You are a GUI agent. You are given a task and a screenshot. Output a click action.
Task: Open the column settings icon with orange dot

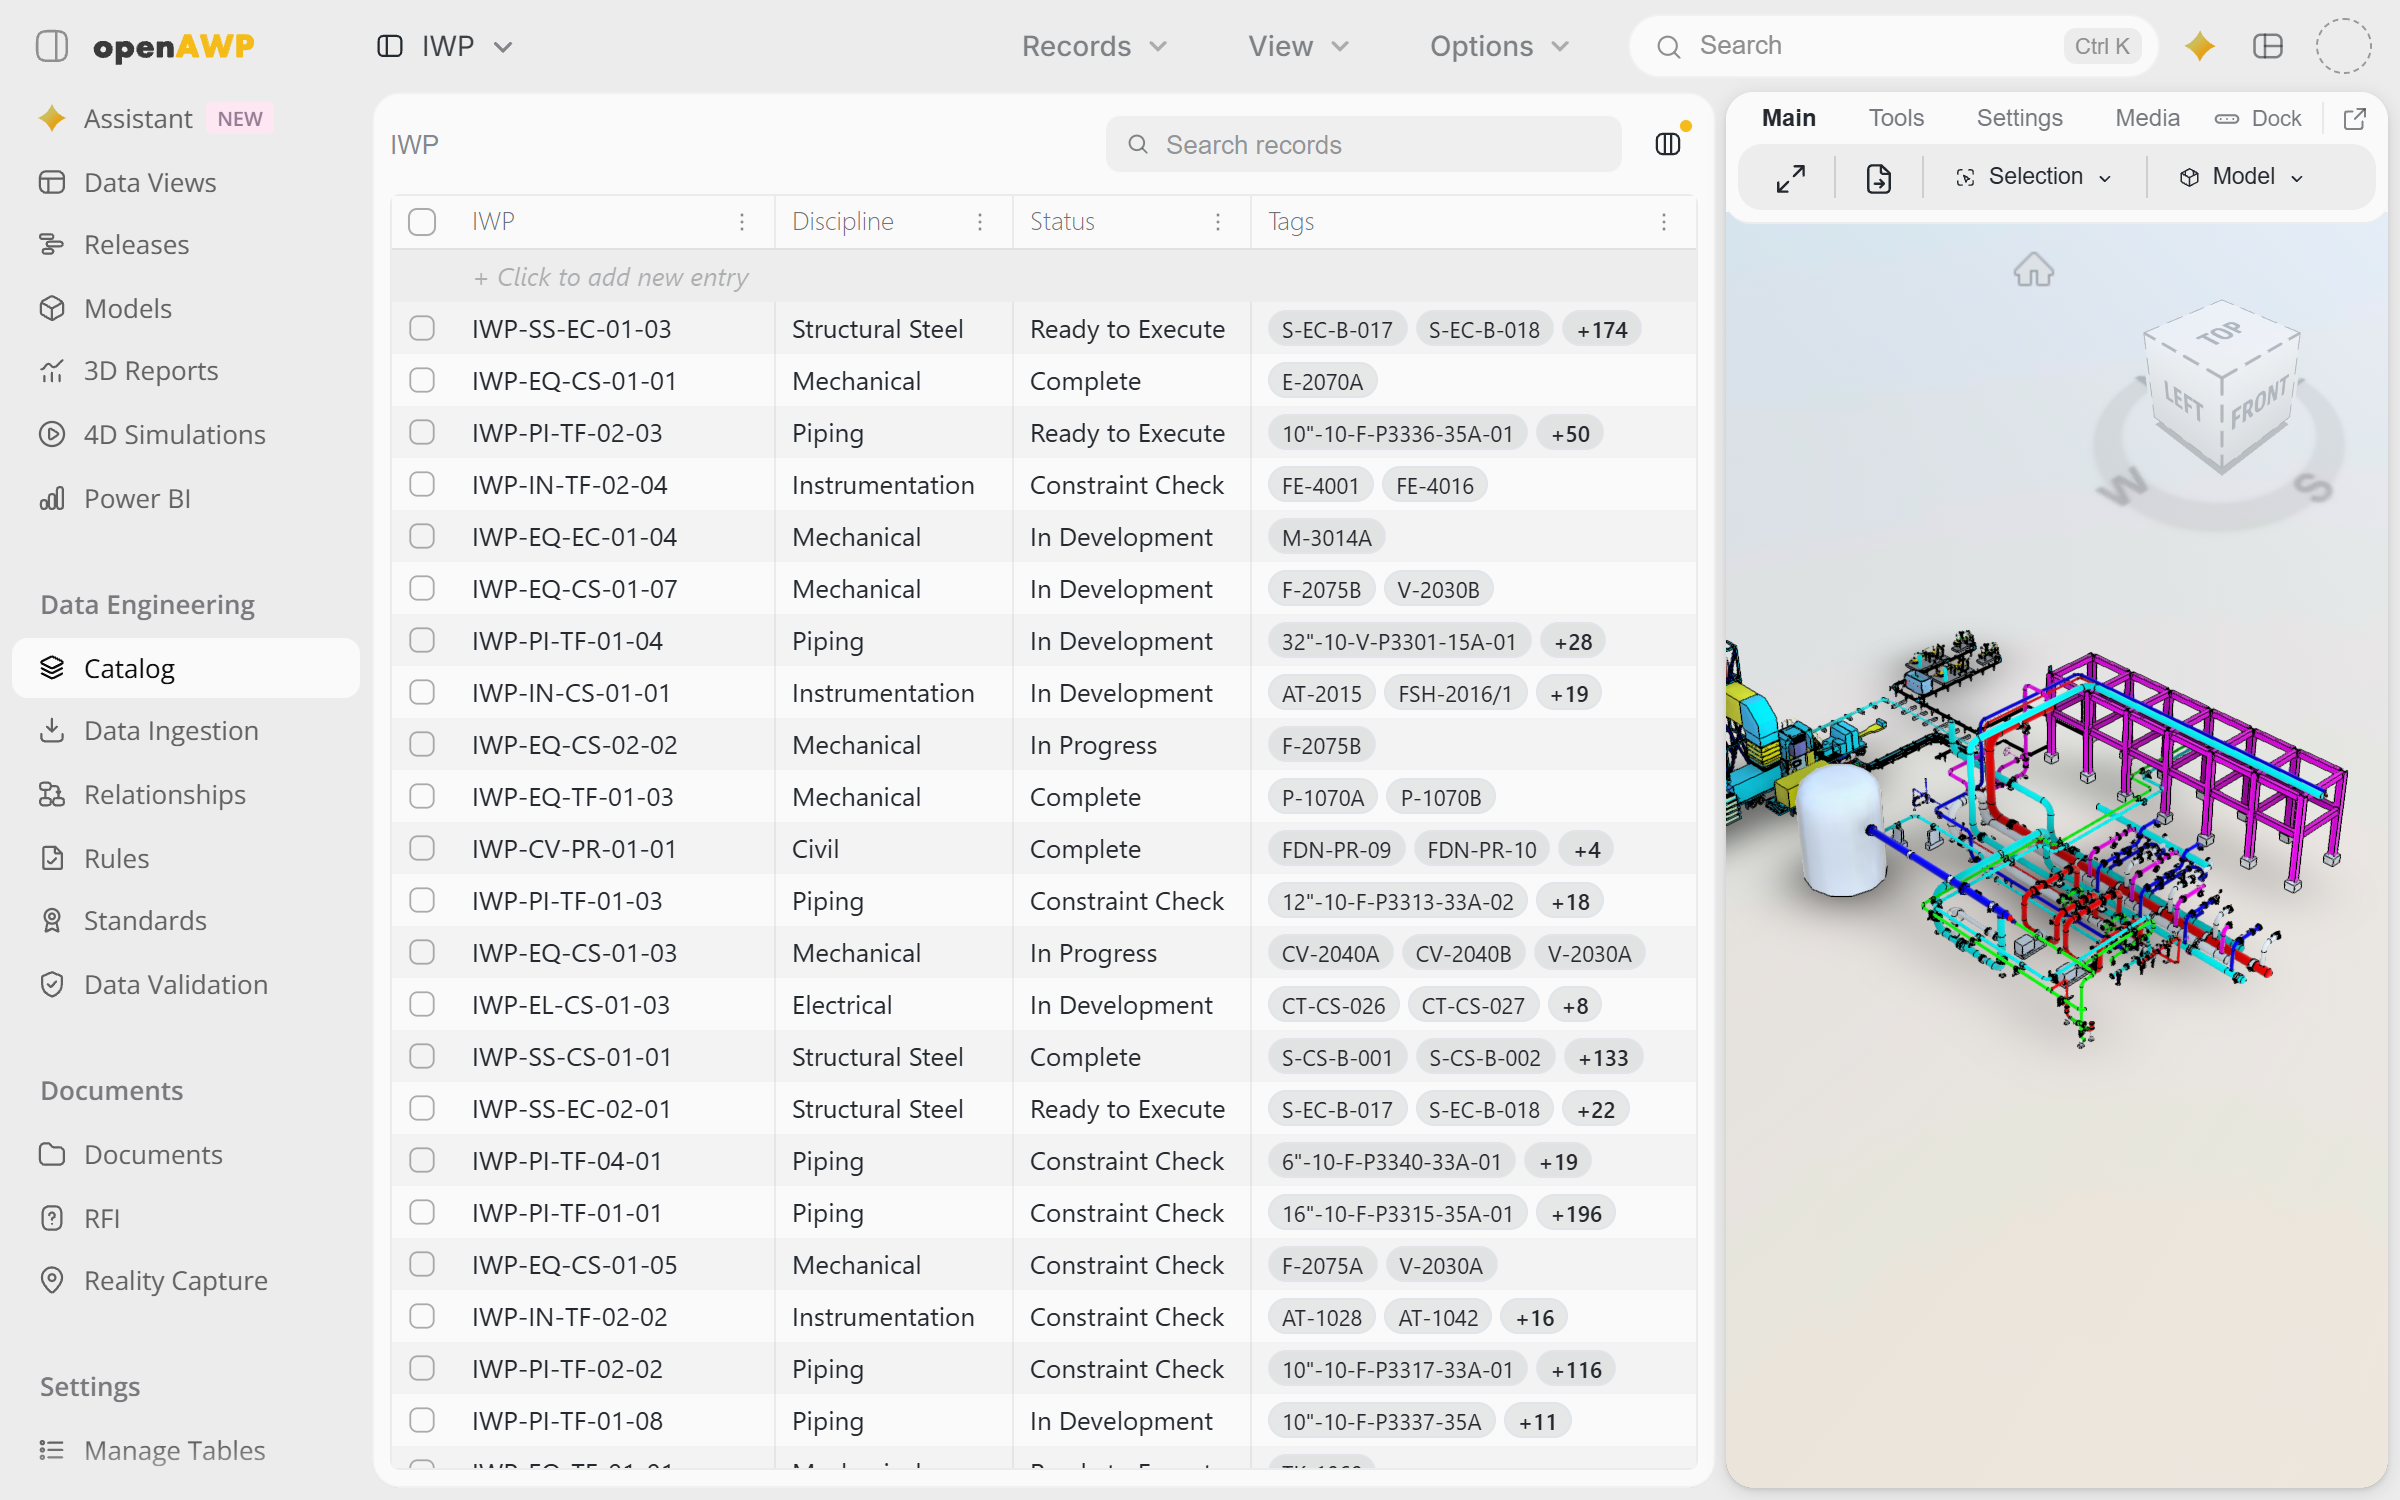click(1668, 144)
